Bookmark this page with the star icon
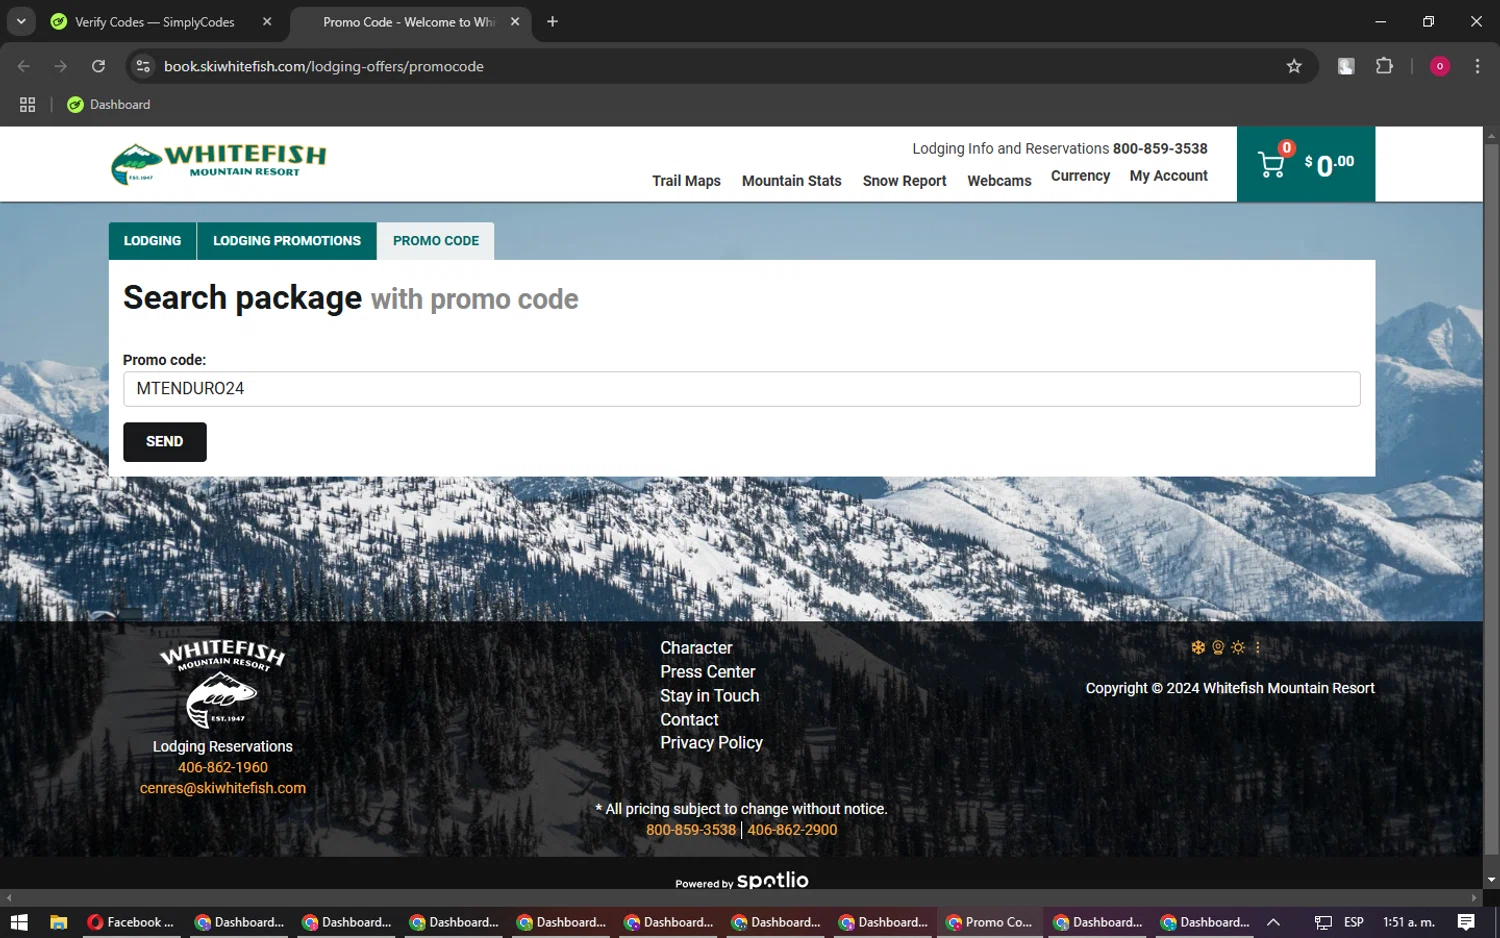This screenshot has width=1500, height=938. [1294, 66]
